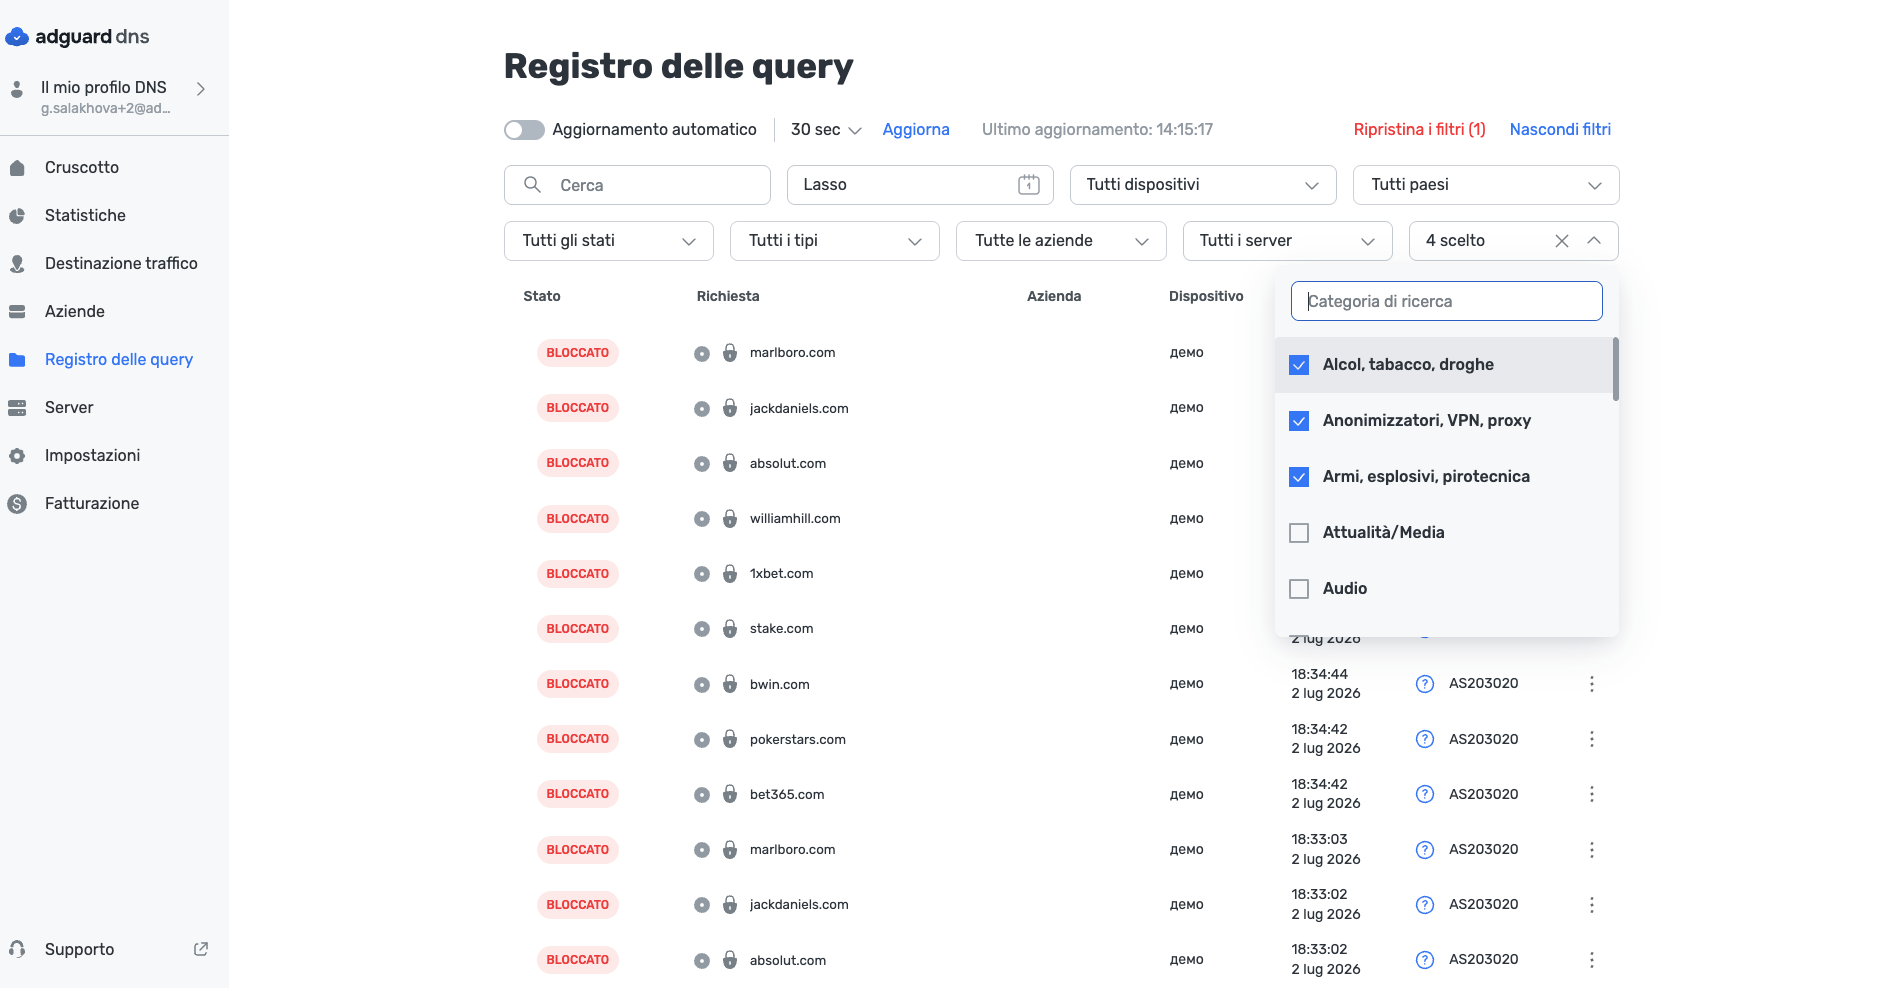Click the question mark icon in bwin.com row
Image resolution: width=1888 pixels, height=988 pixels.
[x=1425, y=684]
